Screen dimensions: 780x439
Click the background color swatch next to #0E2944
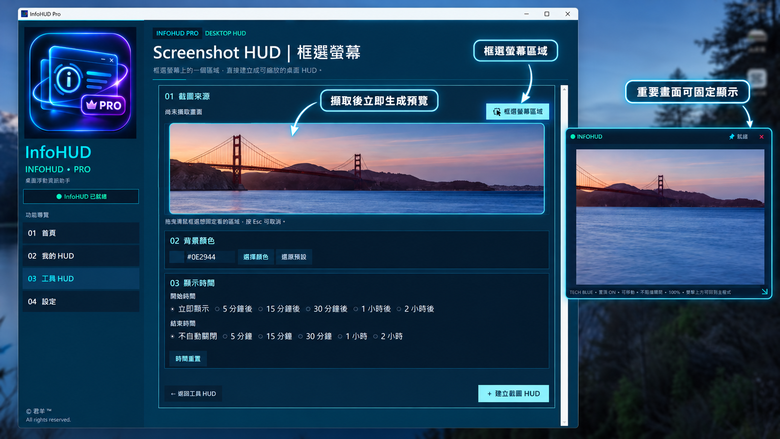coord(177,257)
